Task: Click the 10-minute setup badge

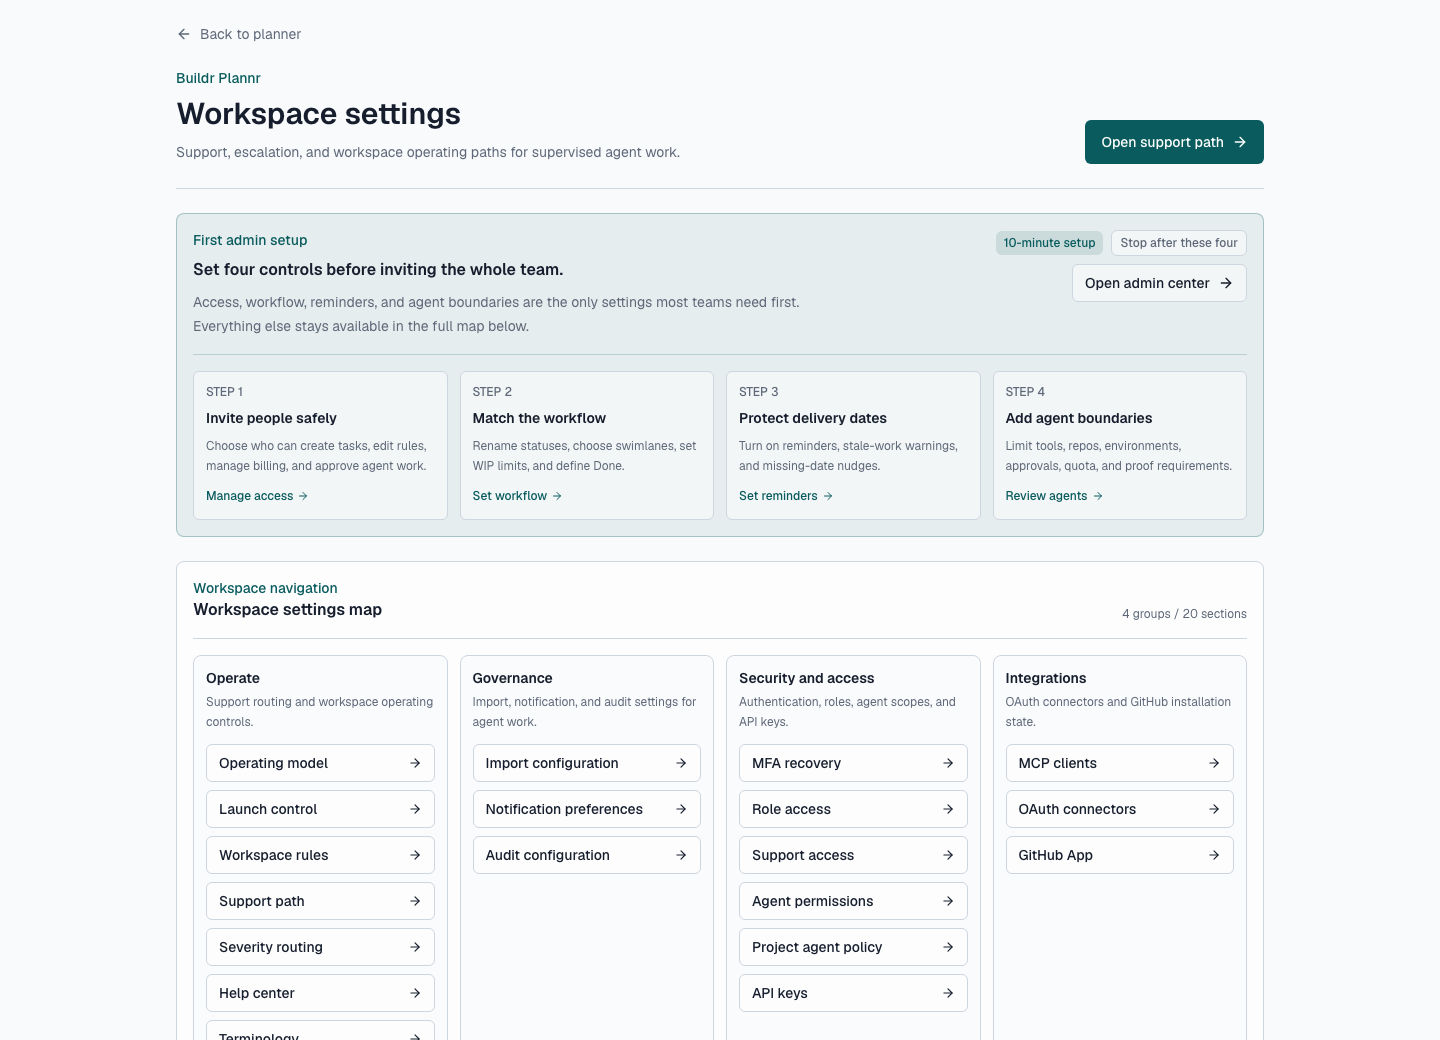Action: point(1049,243)
